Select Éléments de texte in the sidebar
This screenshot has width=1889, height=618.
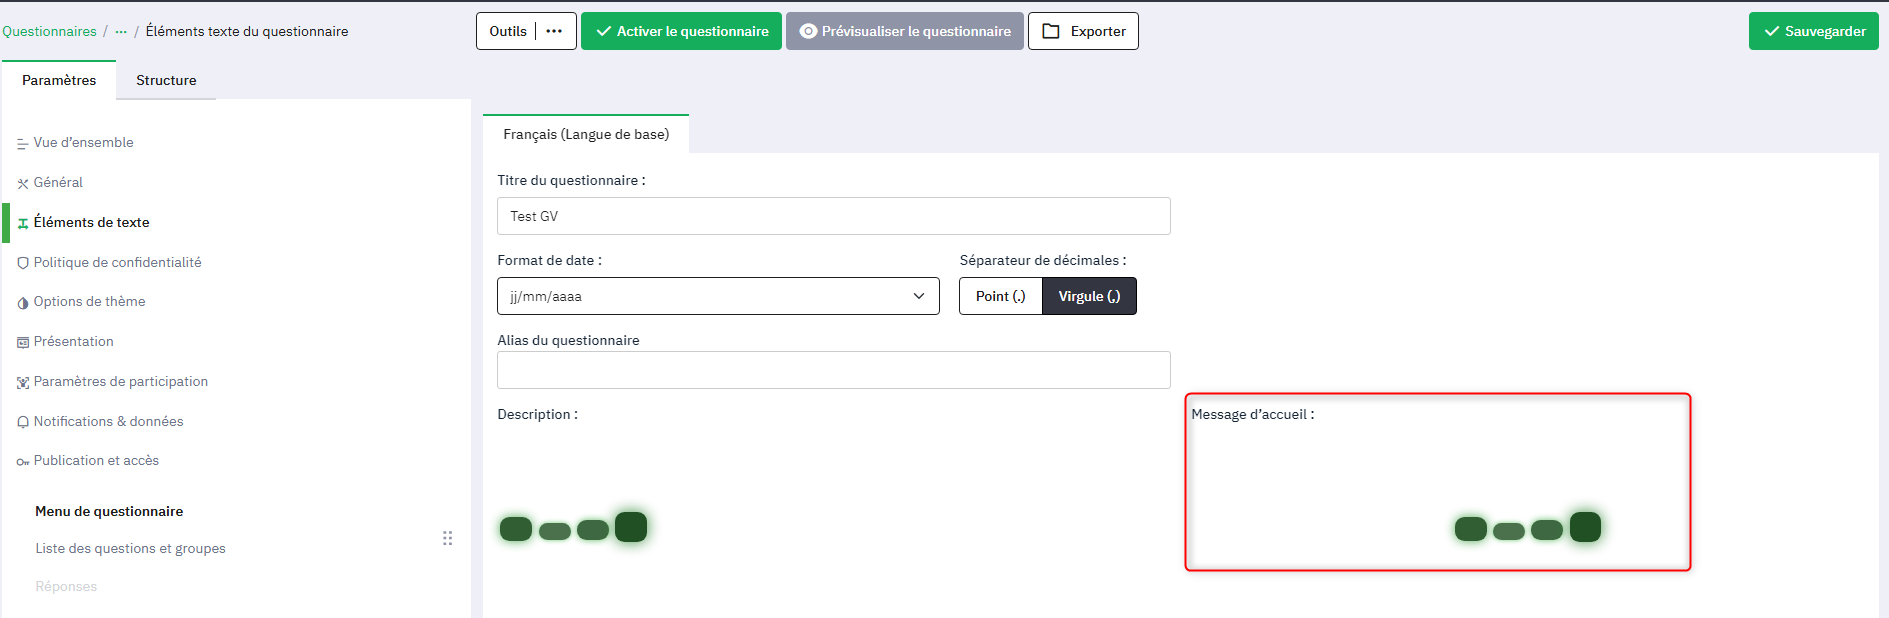pos(92,222)
